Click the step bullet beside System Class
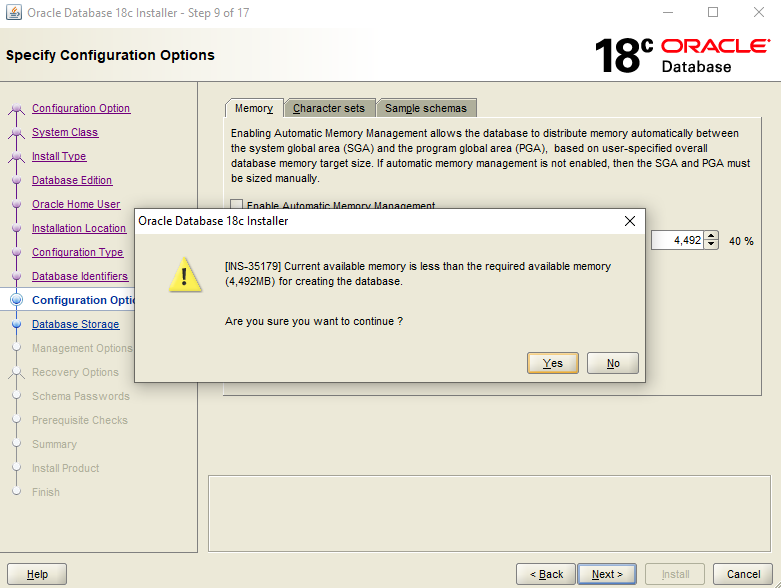Image resolution: width=781 pixels, height=588 pixels. tap(16, 132)
